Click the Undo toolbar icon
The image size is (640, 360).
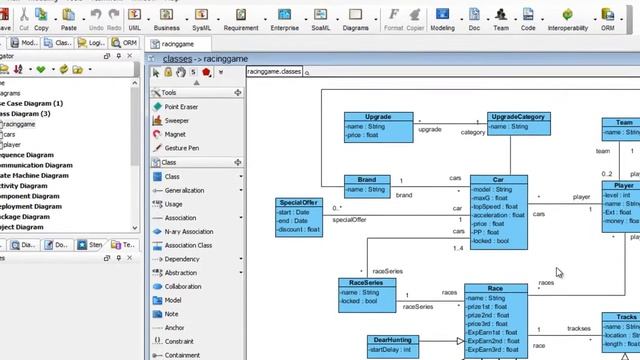96,19
